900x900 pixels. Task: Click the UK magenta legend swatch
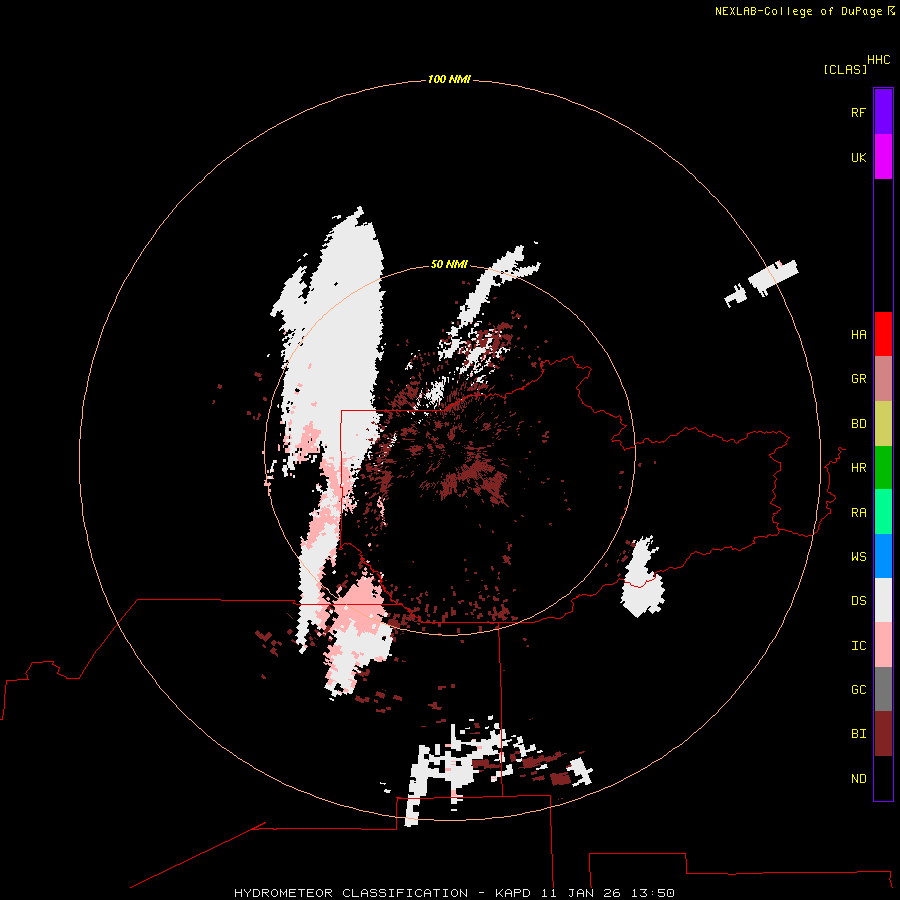883,157
